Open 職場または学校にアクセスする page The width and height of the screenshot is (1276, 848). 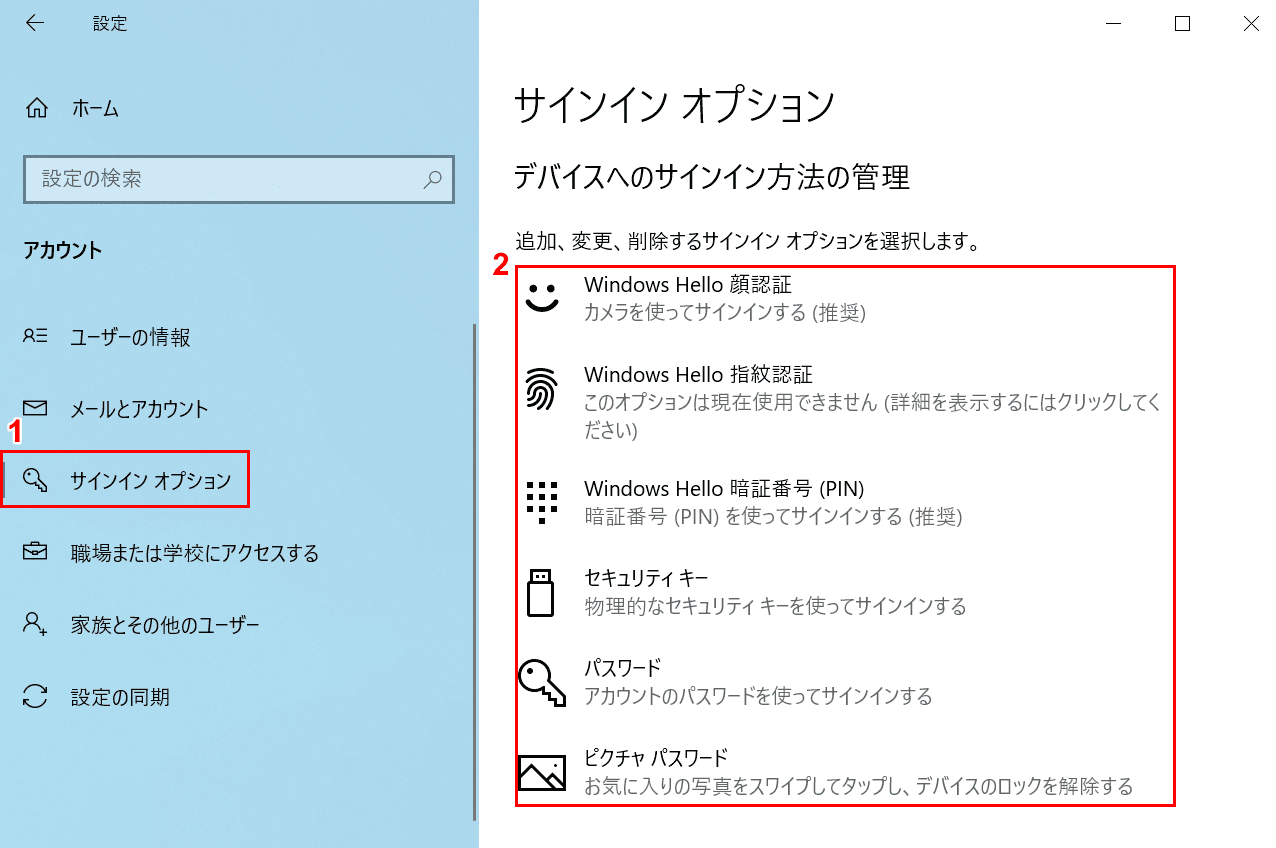click(x=195, y=553)
